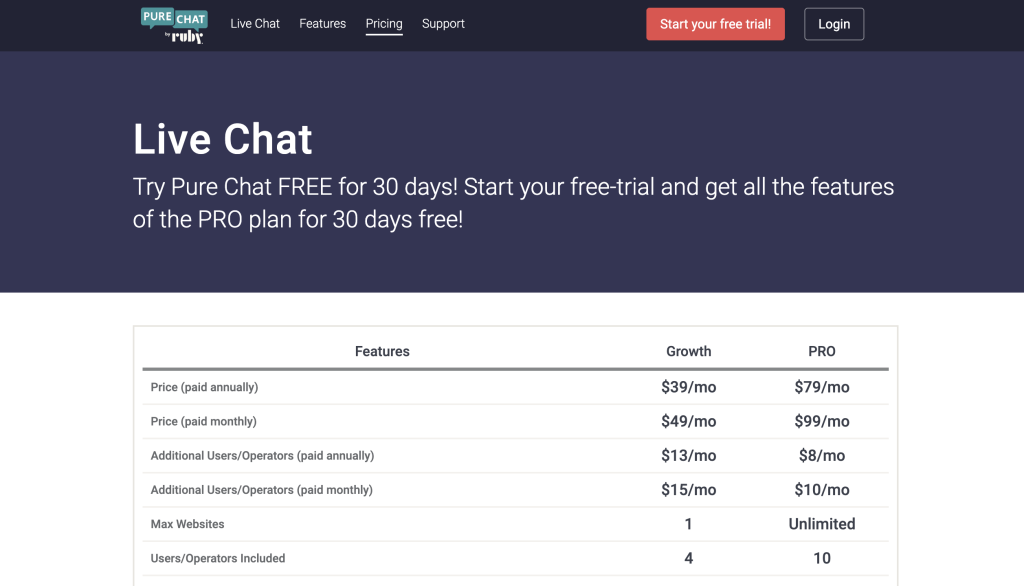Click the Login button

tap(834, 24)
